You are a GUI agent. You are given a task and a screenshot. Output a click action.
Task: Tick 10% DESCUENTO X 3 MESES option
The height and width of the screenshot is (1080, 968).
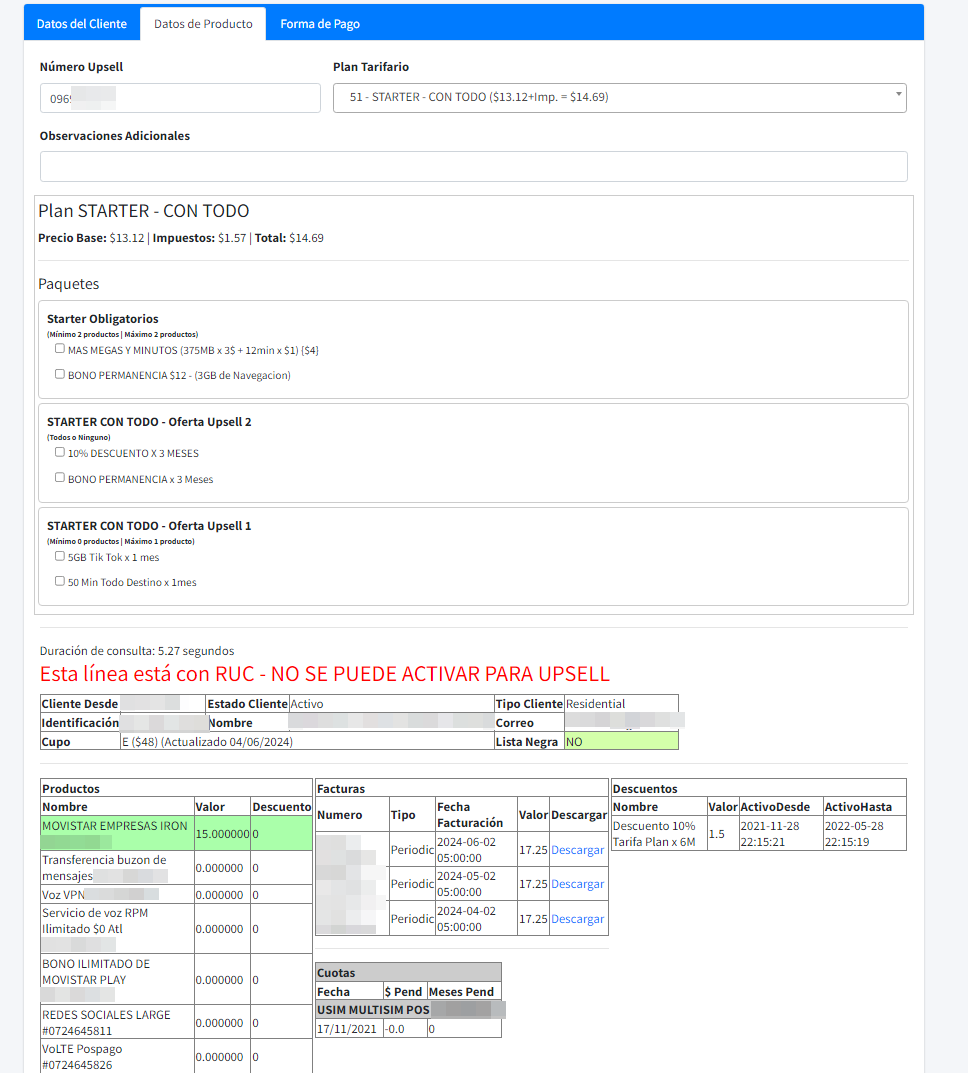point(60,452)
